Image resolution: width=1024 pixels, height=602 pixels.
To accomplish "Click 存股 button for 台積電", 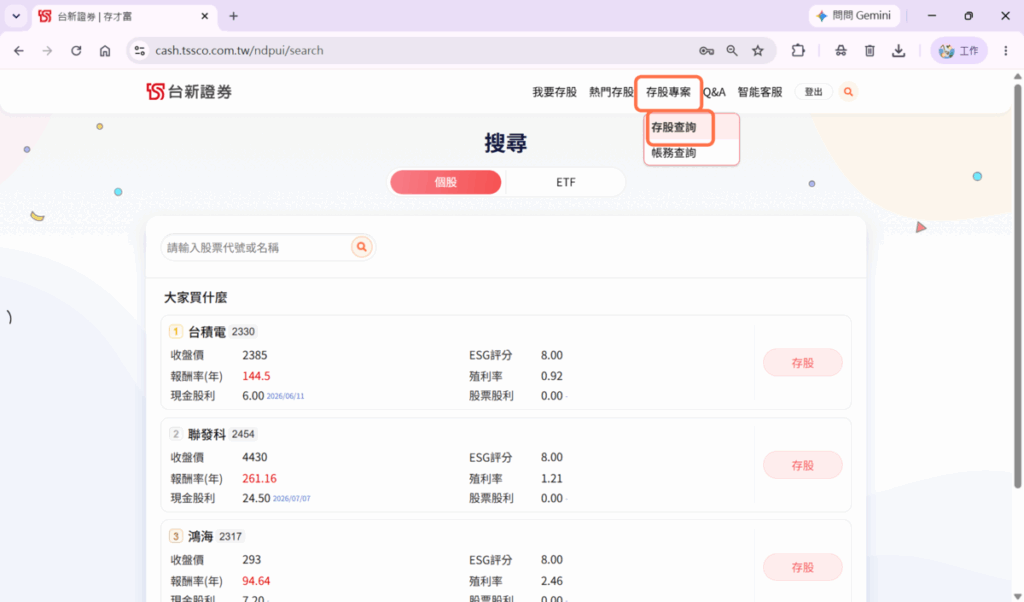I will (x=803, y=362).
